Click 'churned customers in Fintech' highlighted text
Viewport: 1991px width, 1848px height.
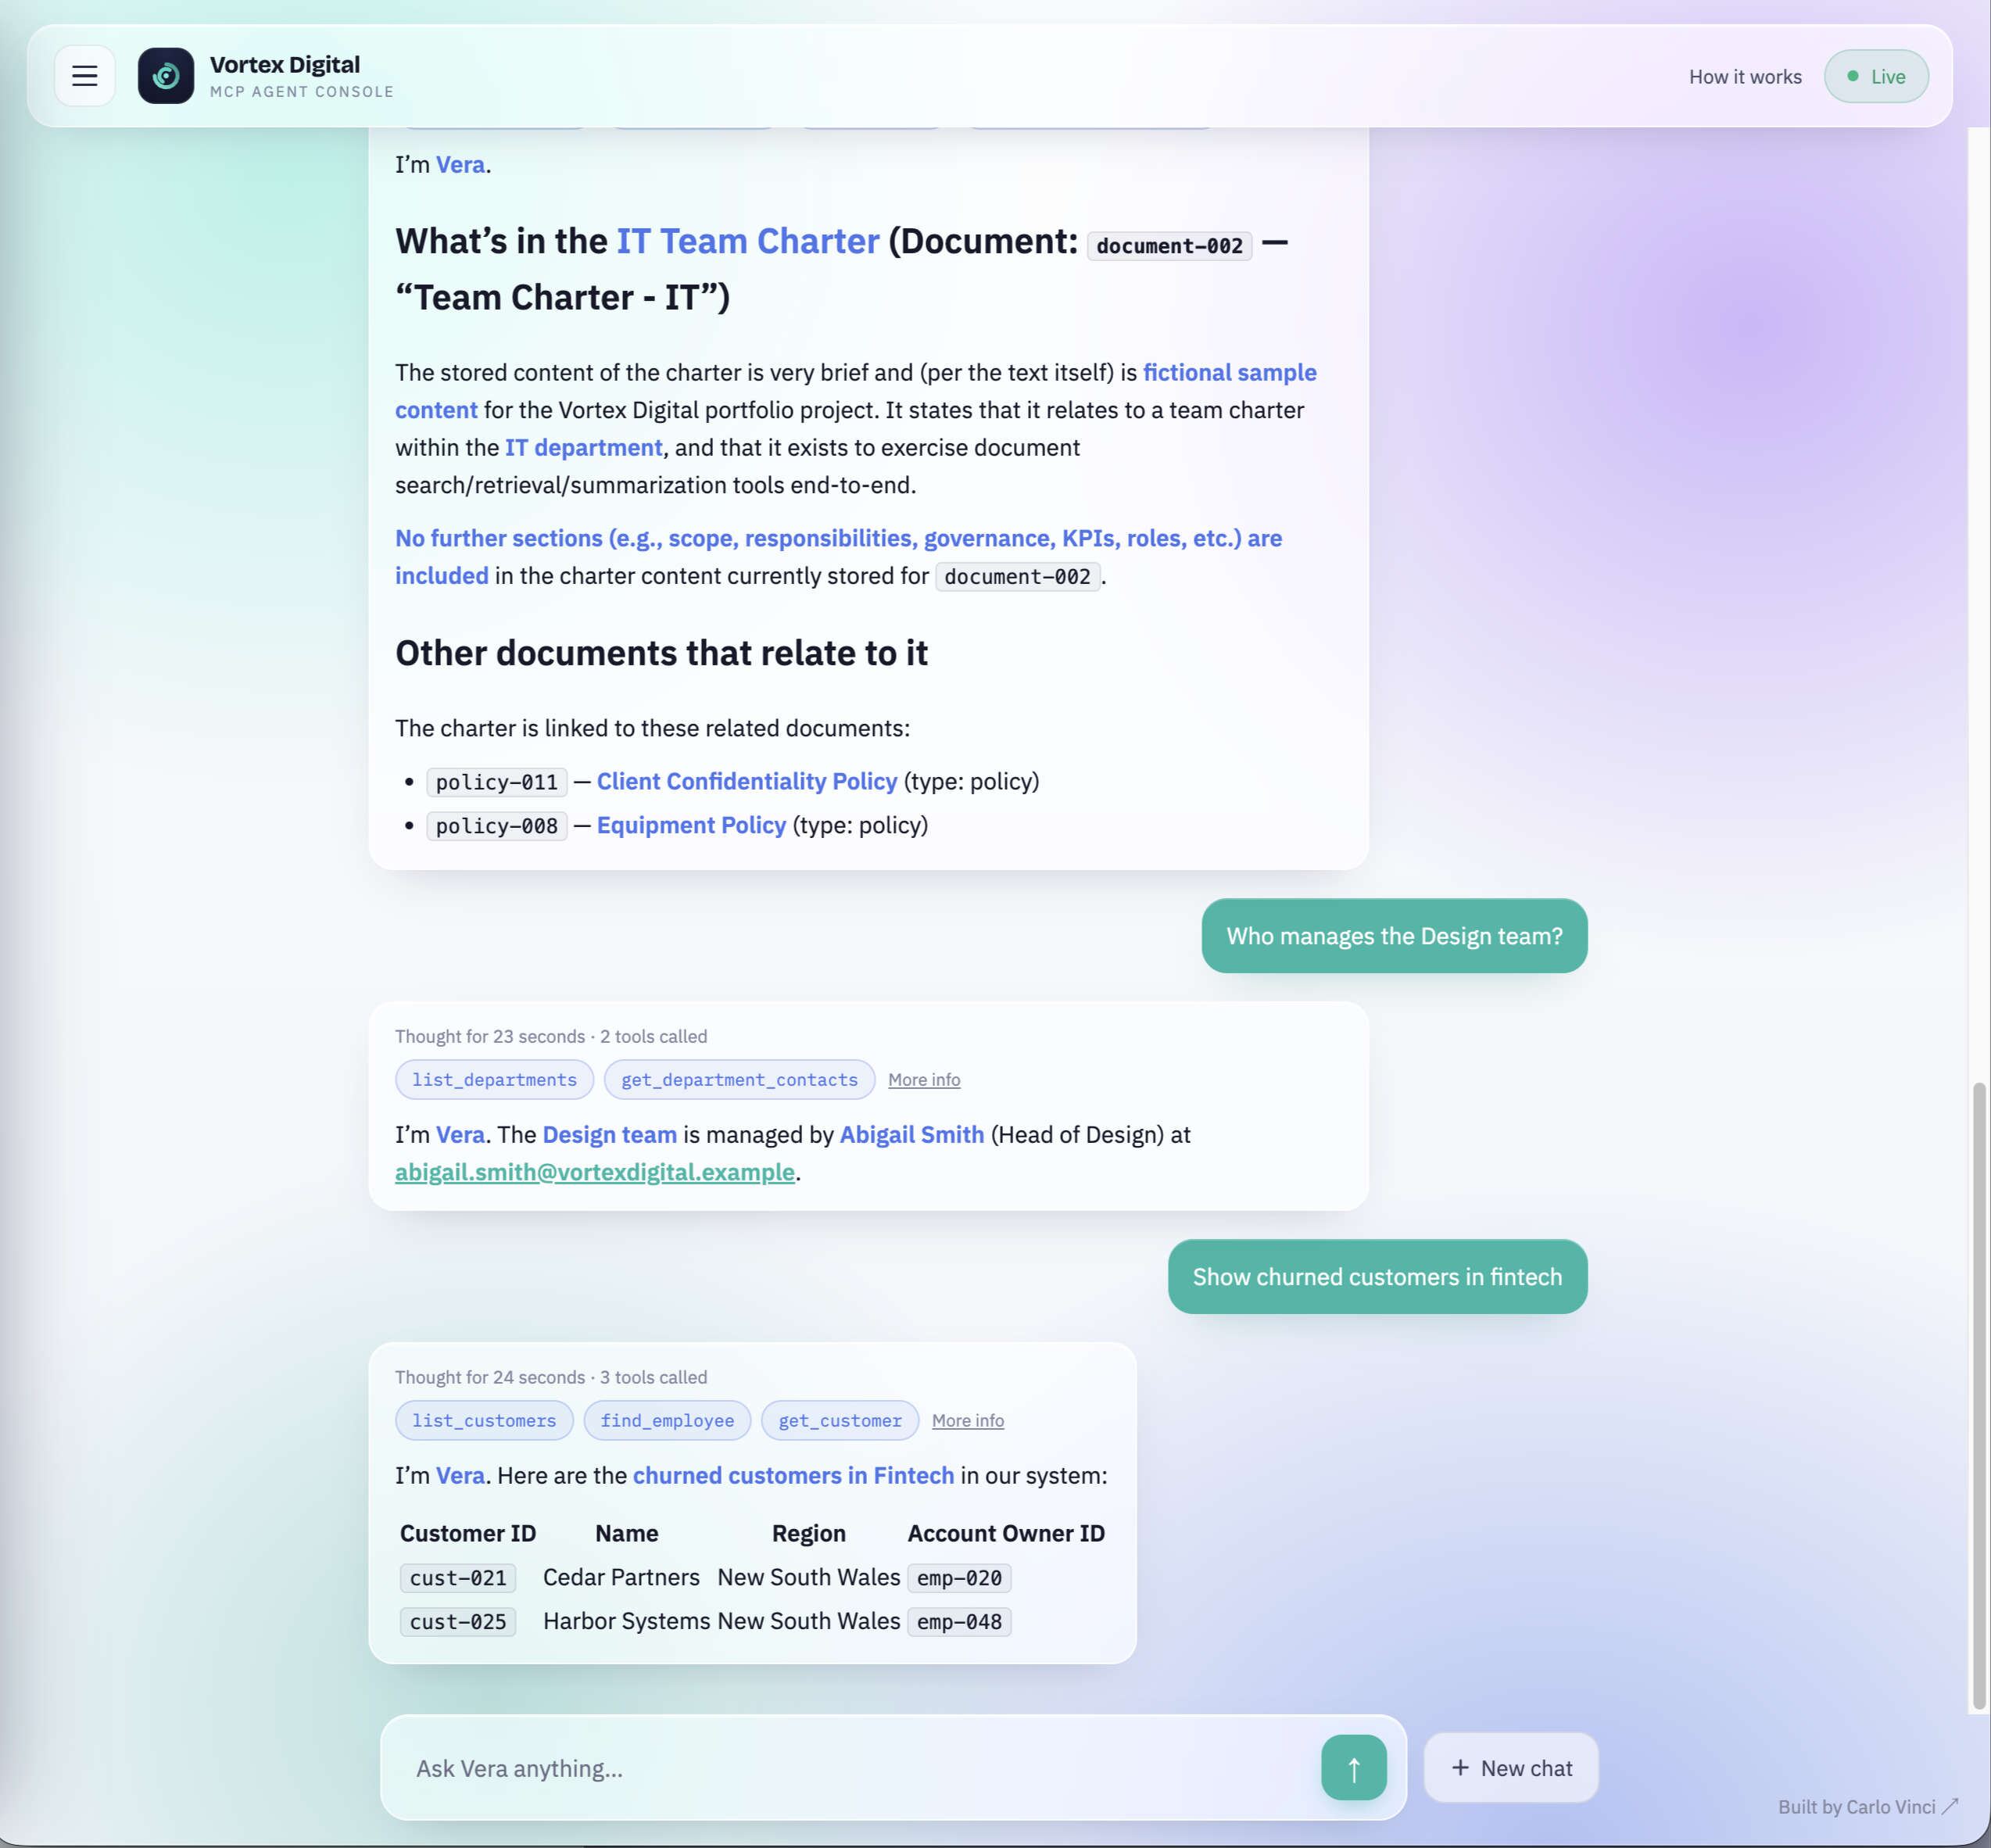click(793, 1475)
